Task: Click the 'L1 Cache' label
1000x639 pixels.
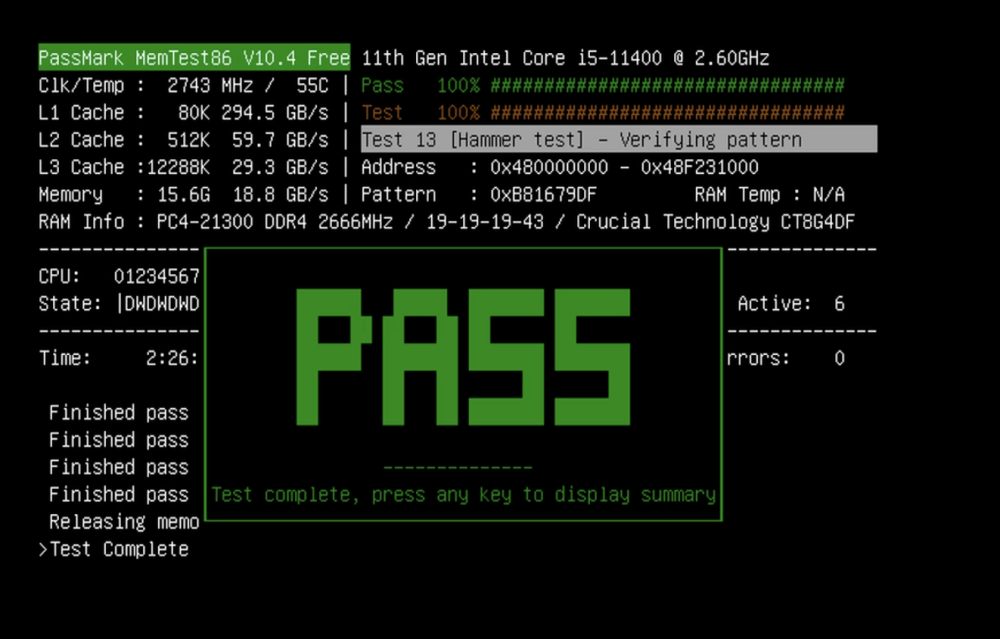Action: point(81,113)
